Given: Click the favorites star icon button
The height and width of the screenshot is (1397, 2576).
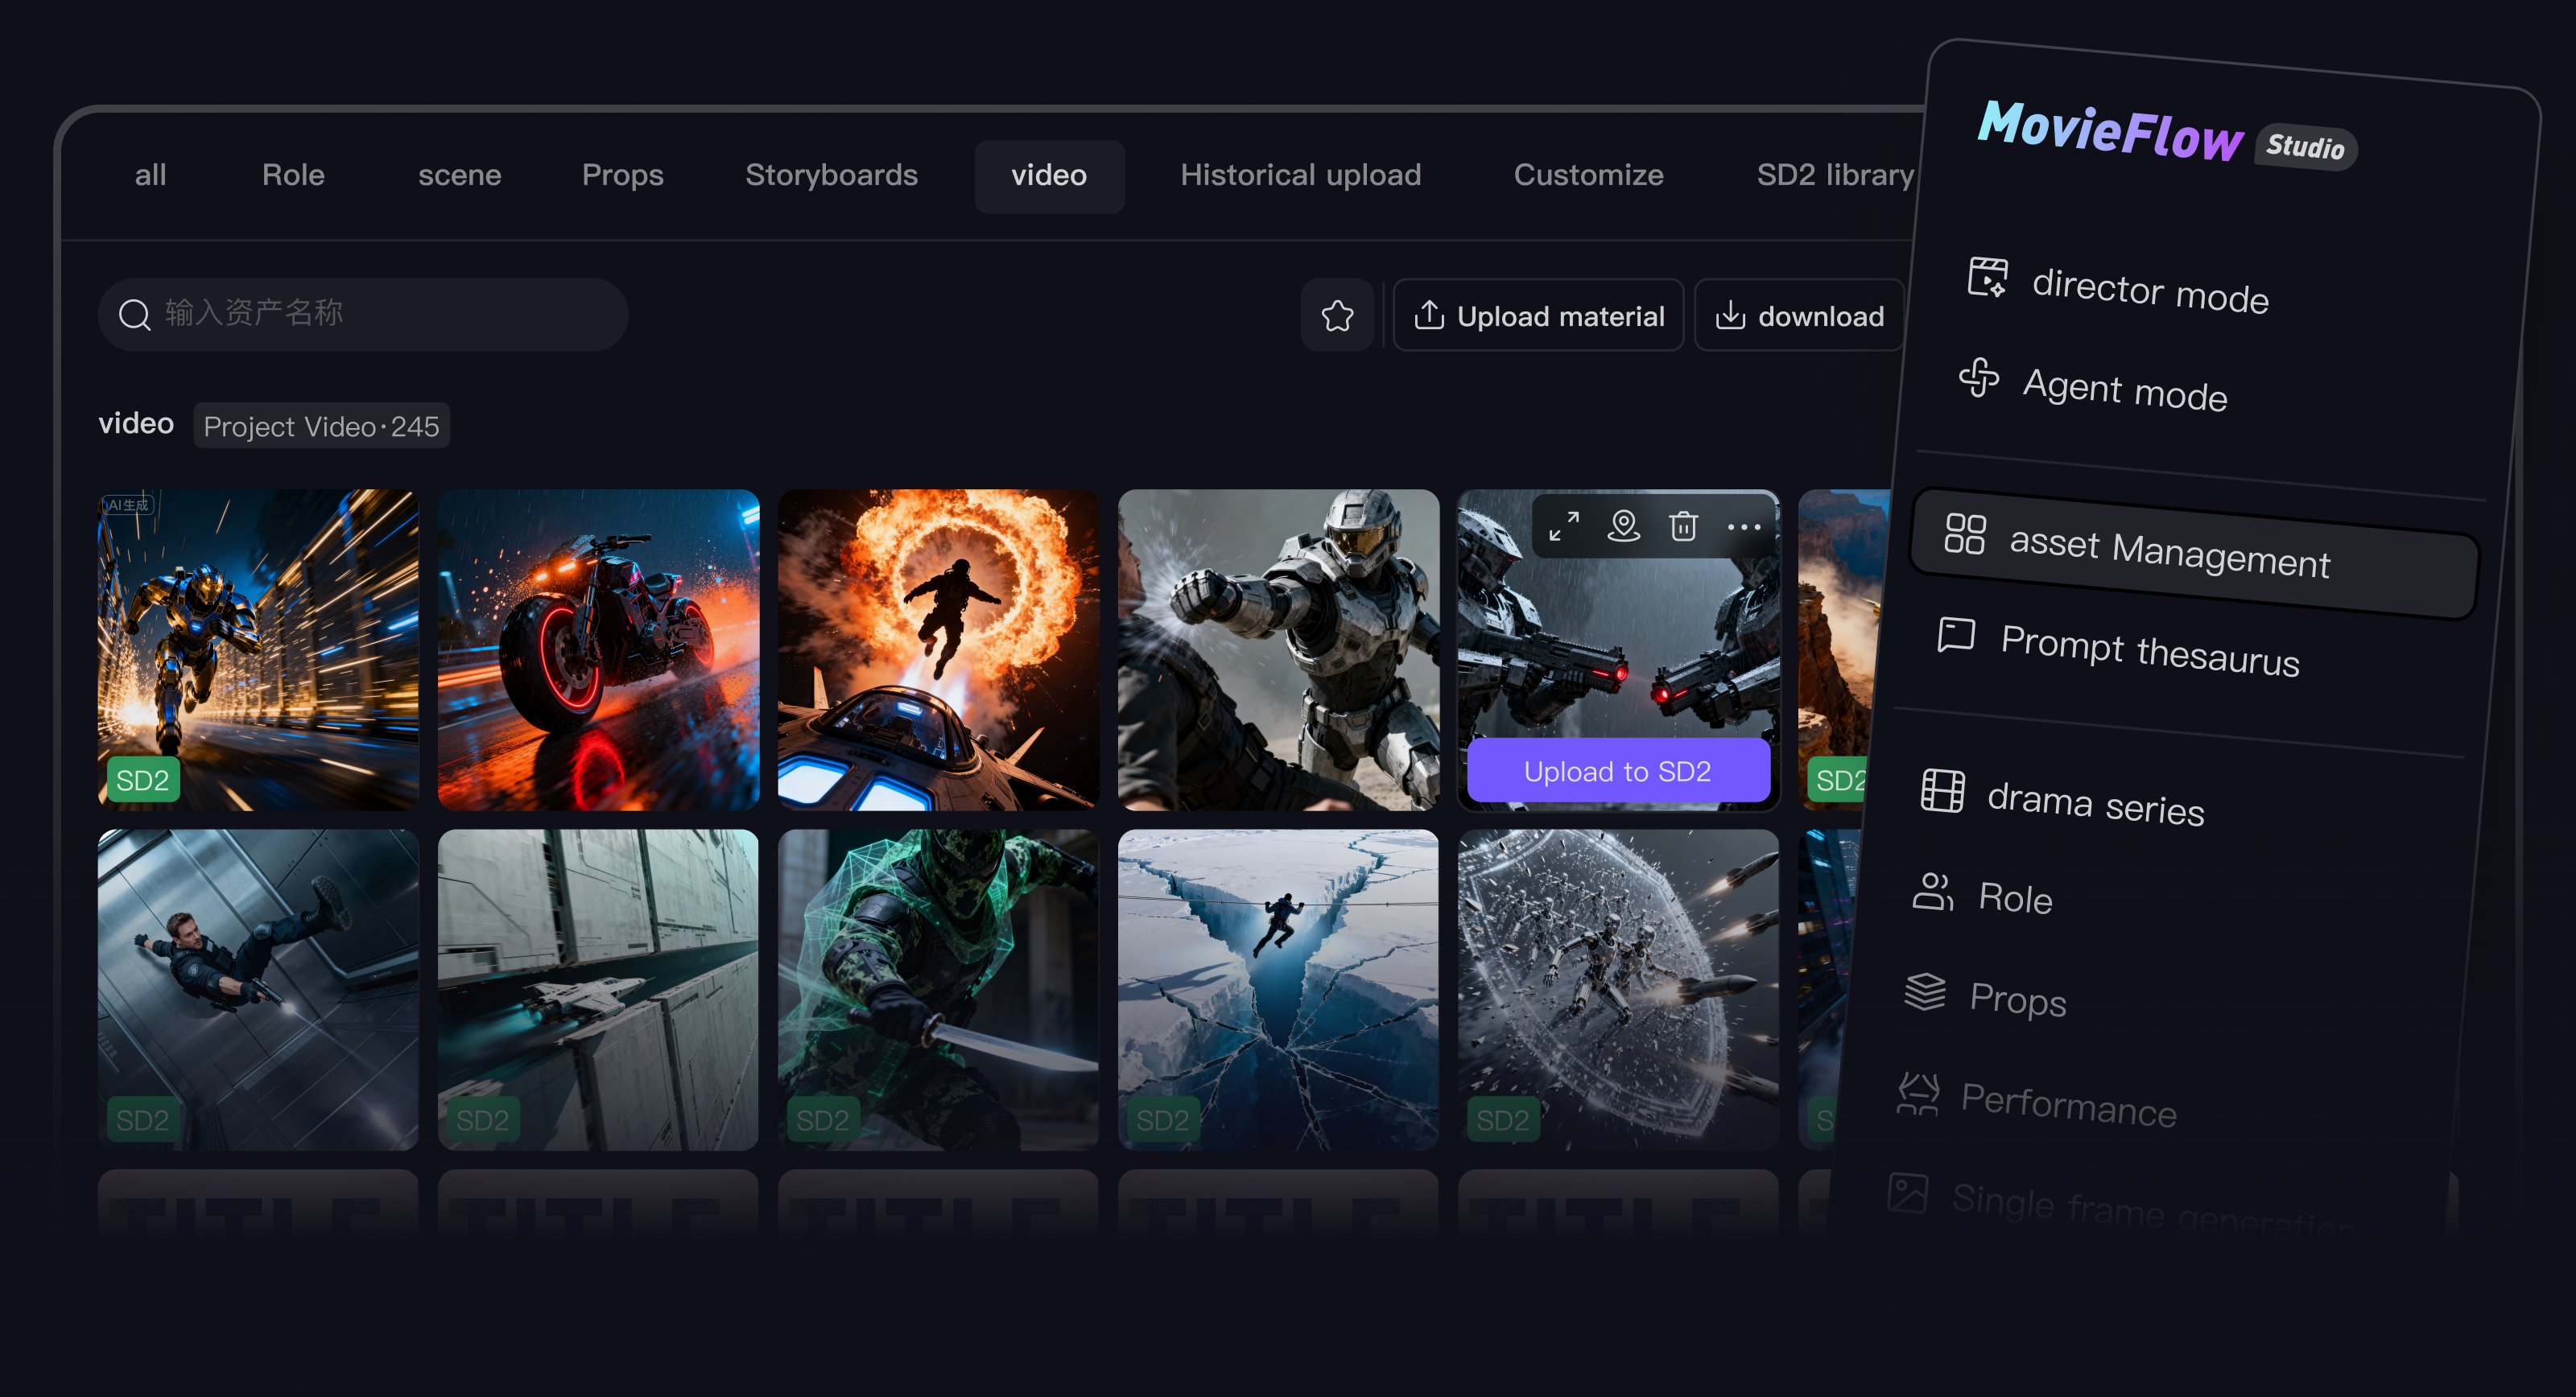Looking at the screenshot, I should 1337,316.
